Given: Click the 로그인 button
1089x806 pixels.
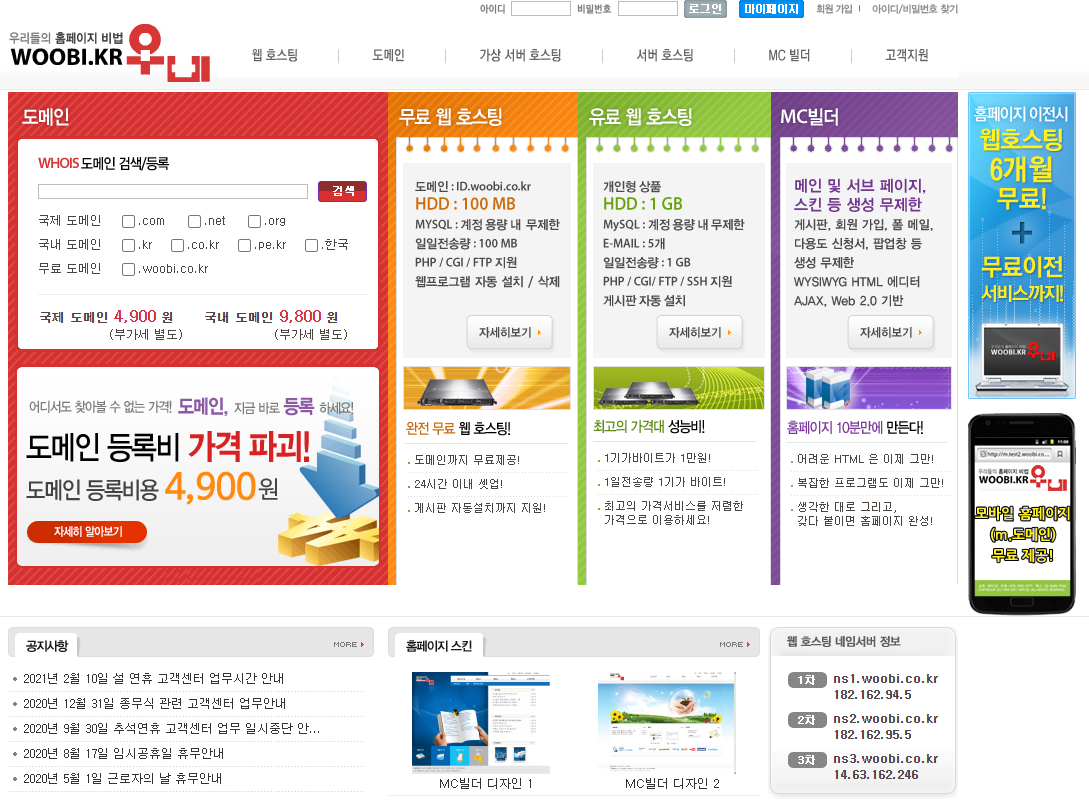Looking at the screenshot, I should coord(705,8).
